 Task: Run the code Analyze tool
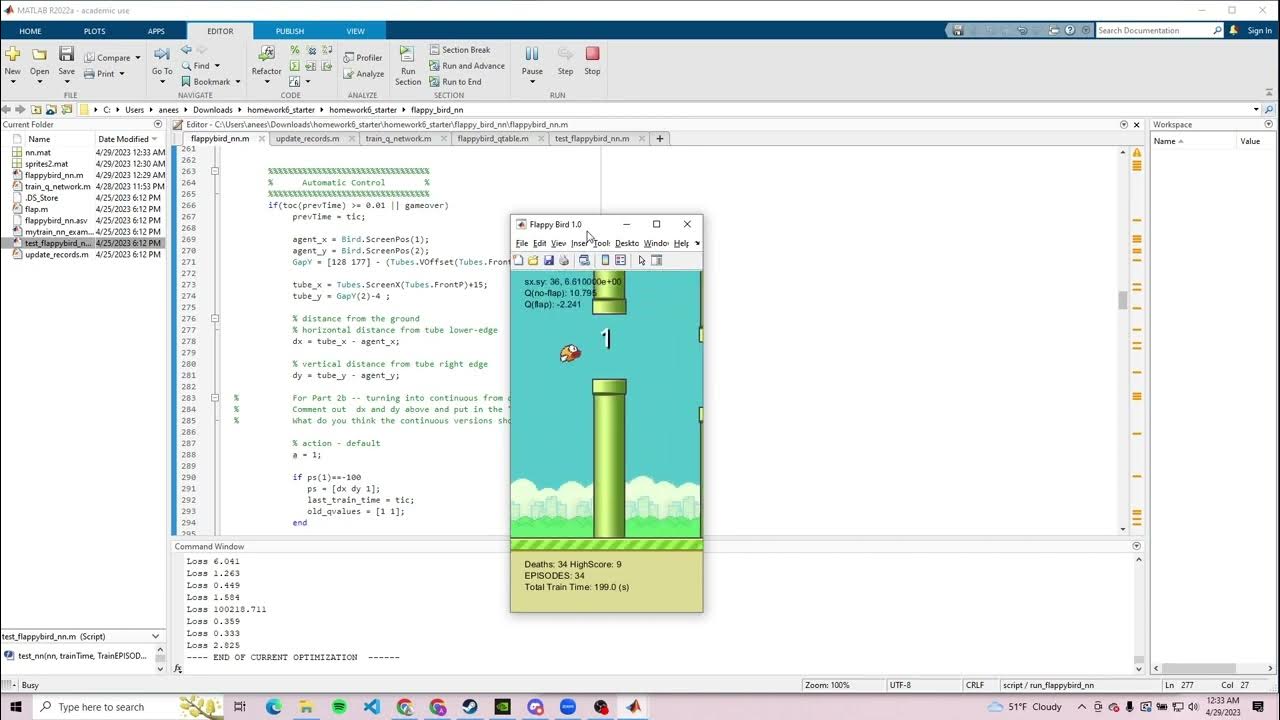[x=362, y=74]
